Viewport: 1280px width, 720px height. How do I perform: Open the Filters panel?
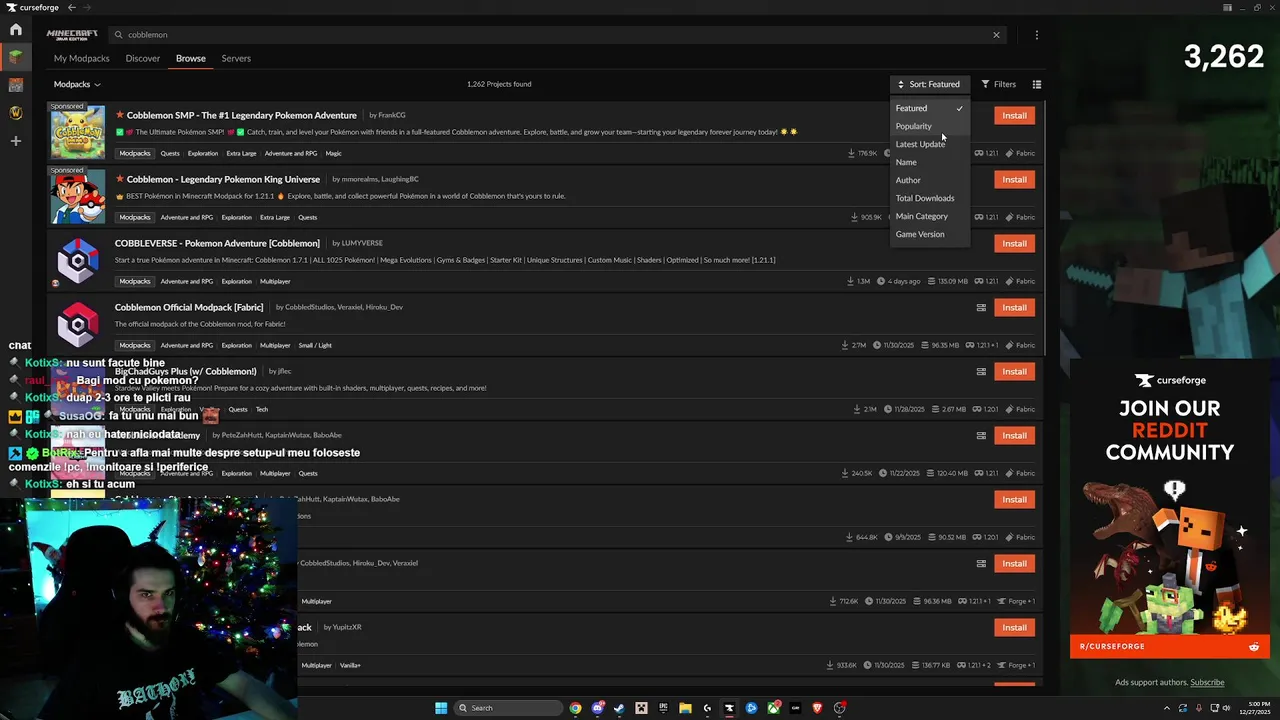coord(998,84)
